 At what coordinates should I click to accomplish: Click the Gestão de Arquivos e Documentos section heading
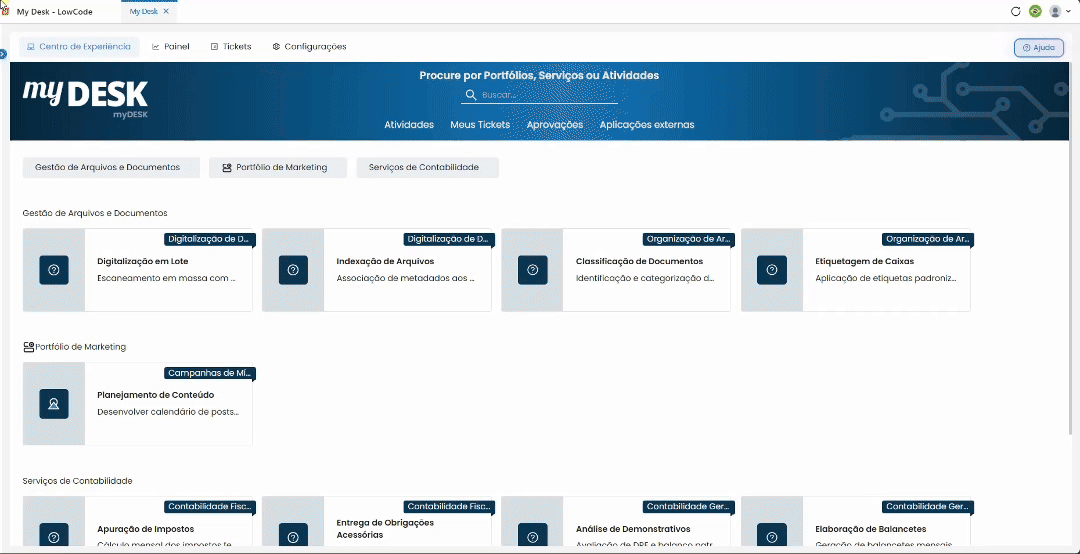coord(95,214)
